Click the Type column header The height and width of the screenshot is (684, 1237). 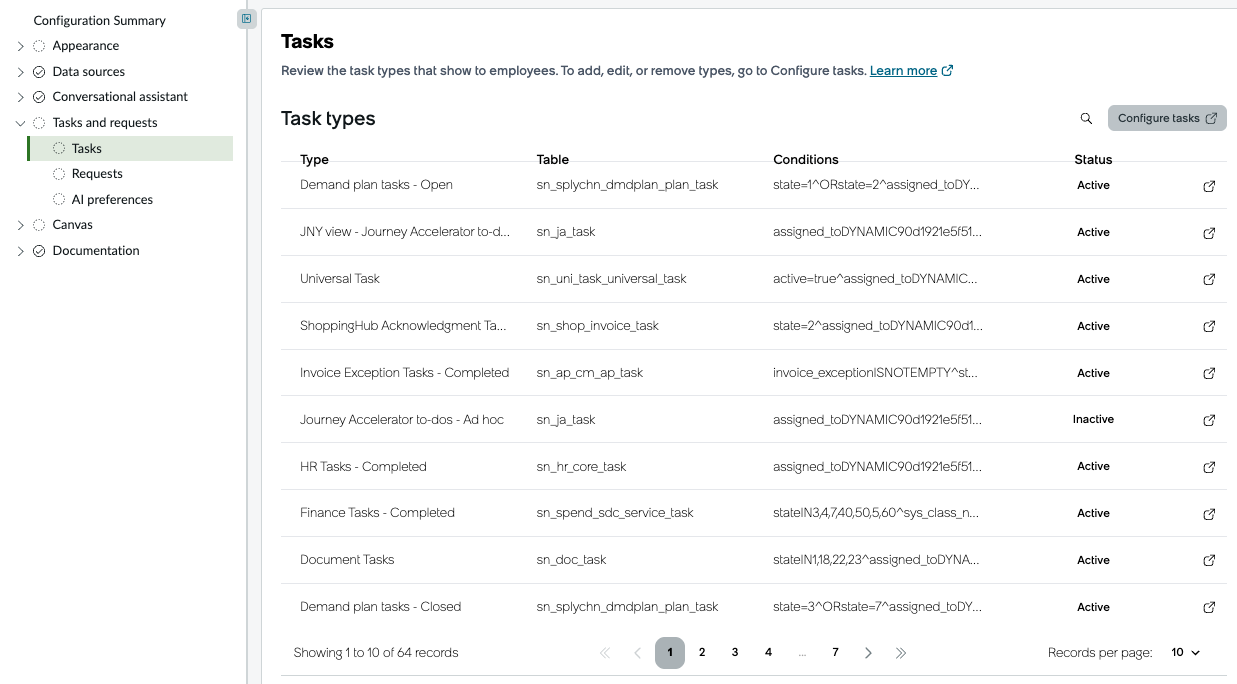pos(314,160)
